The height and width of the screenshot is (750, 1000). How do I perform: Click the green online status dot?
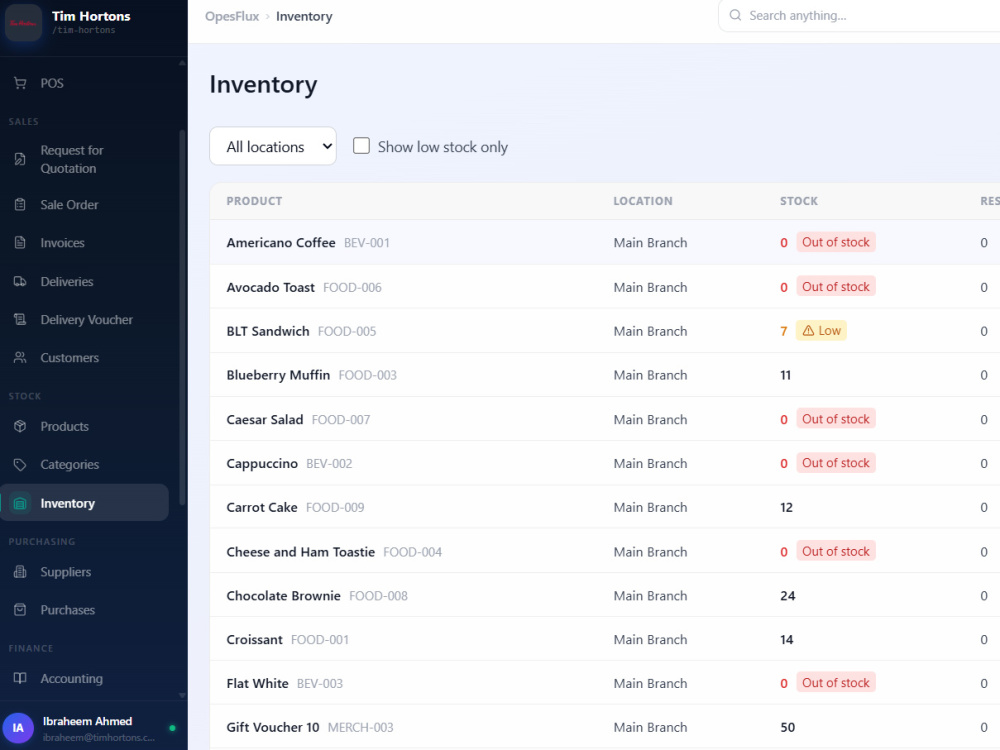coord(172,728)
